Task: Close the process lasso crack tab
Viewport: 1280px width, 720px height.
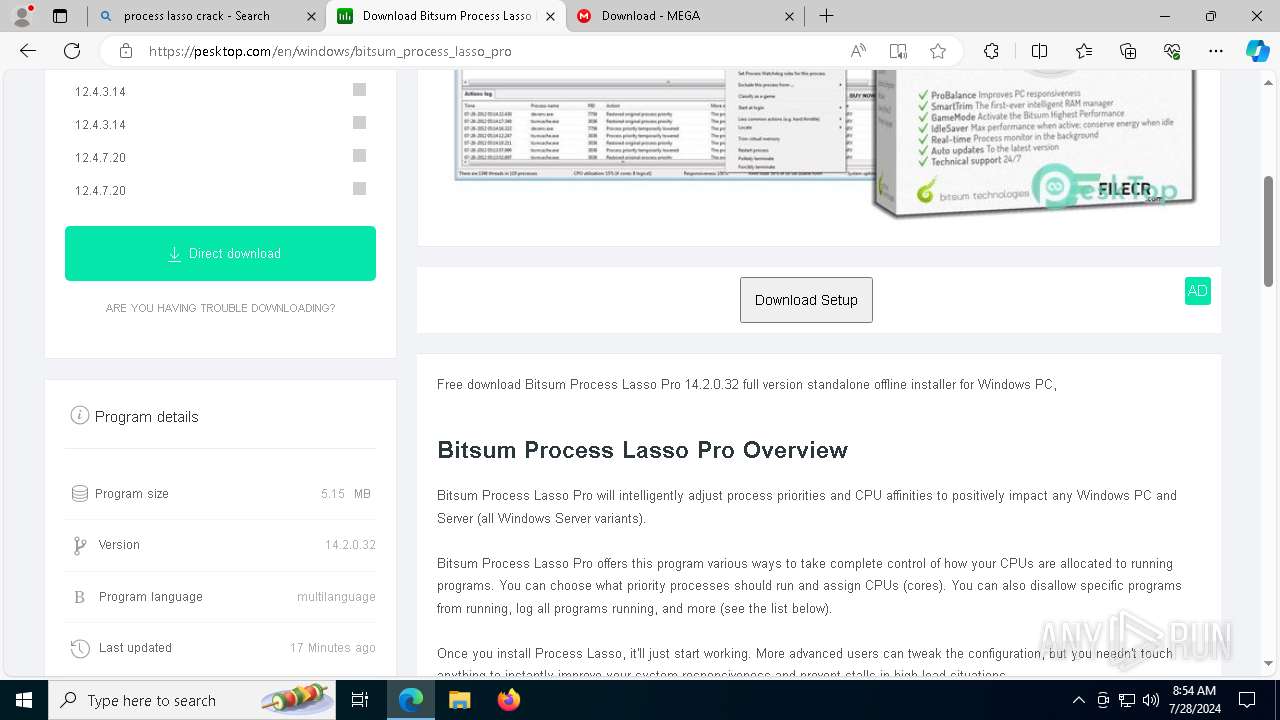Action: click(311, 16)
